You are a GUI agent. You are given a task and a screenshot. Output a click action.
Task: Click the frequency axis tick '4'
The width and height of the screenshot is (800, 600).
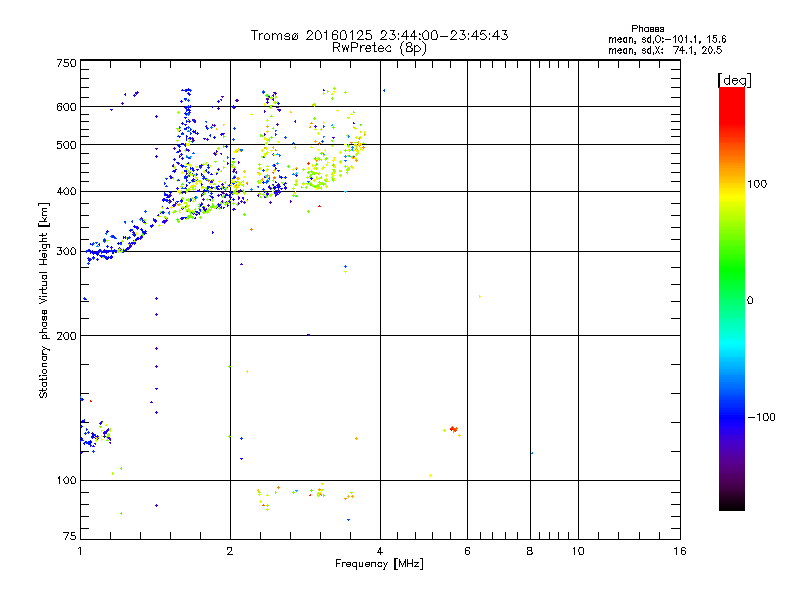[380, 551]
